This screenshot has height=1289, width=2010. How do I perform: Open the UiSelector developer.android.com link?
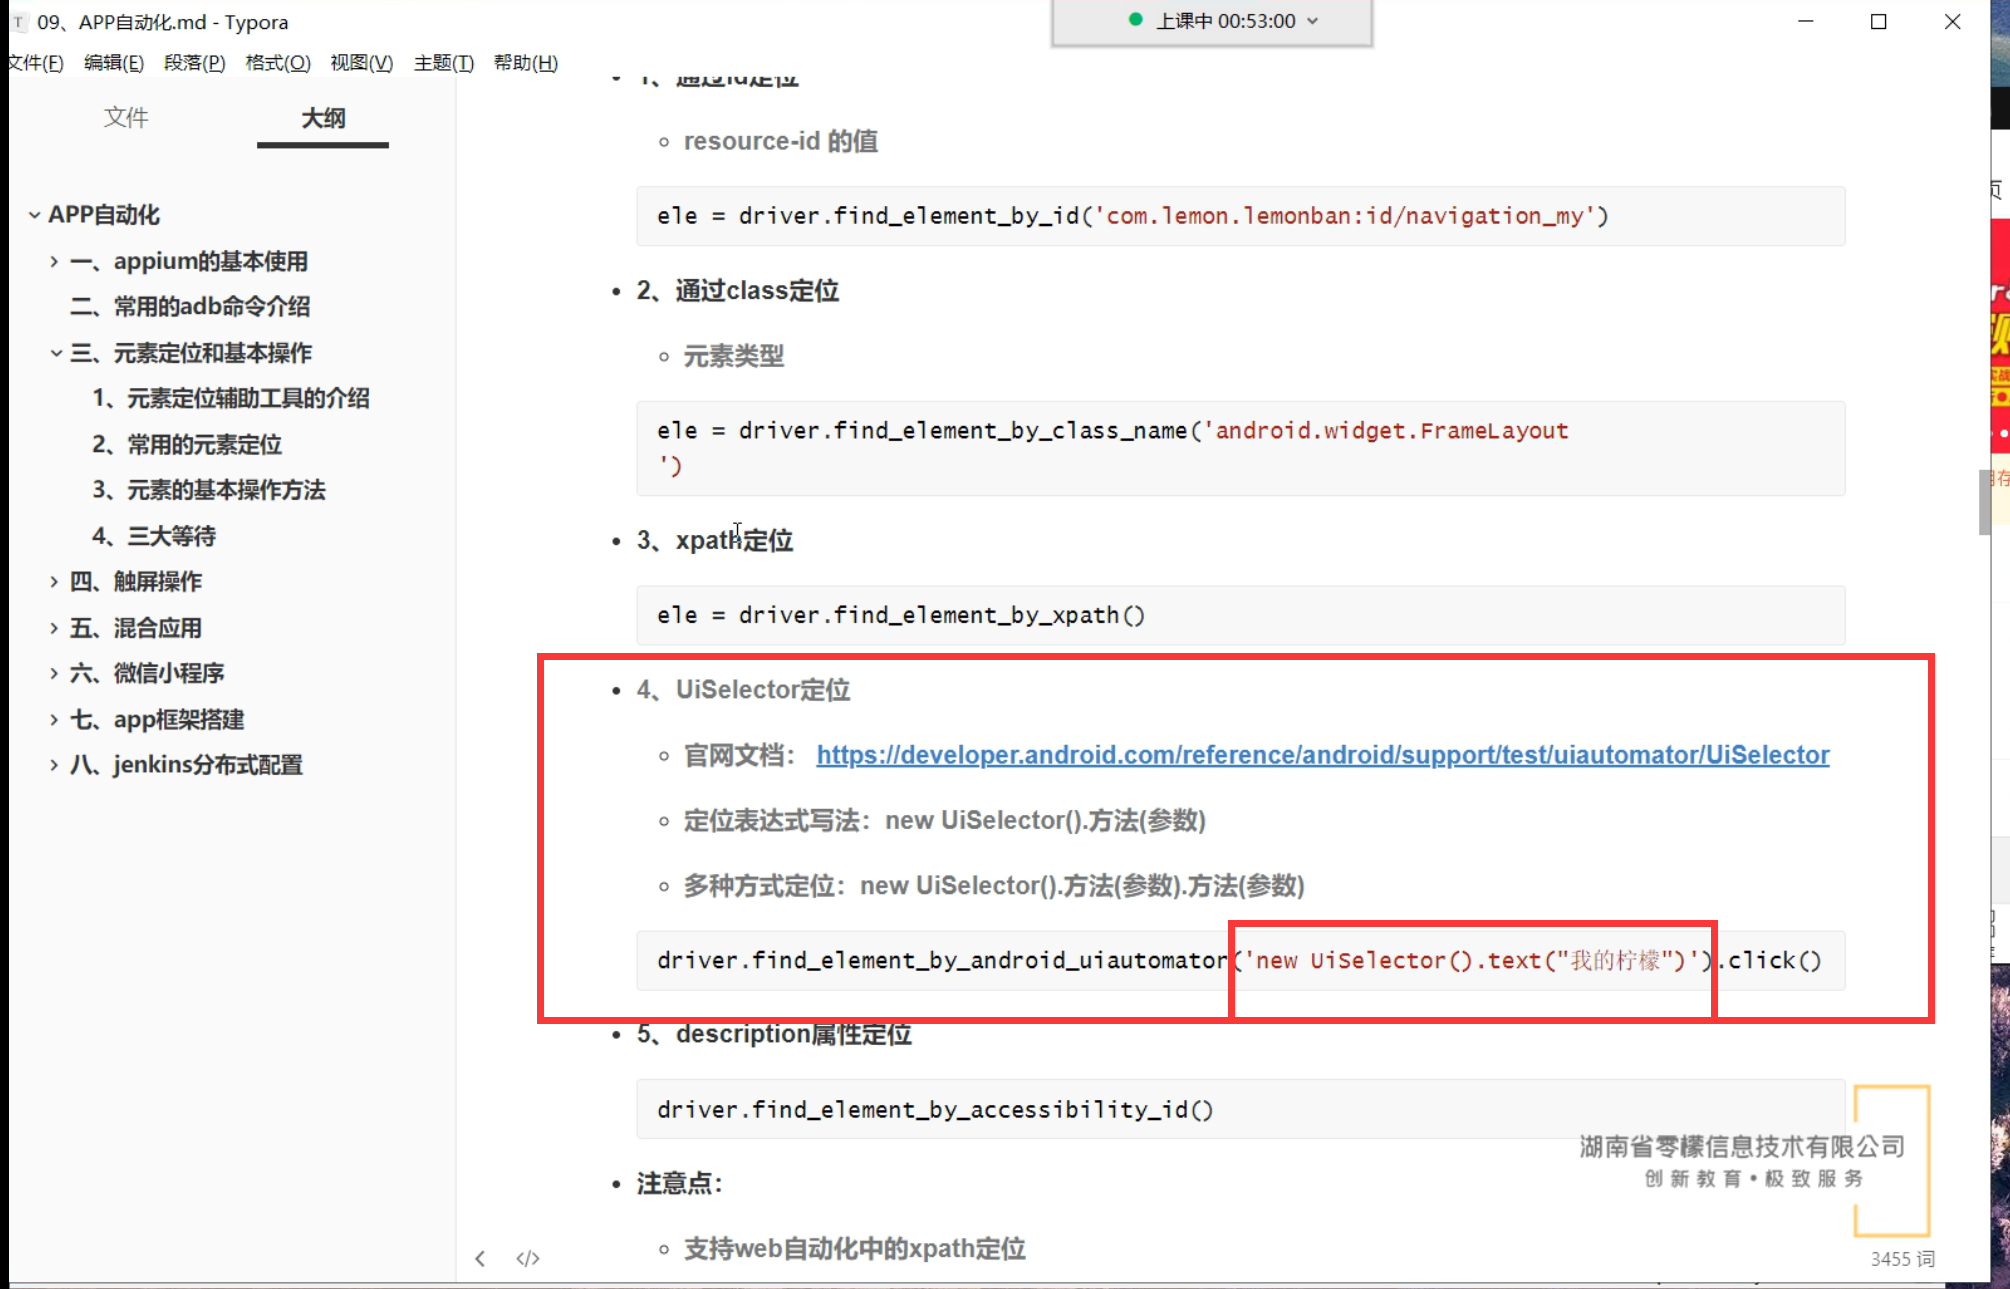[x=1322, y=755]
